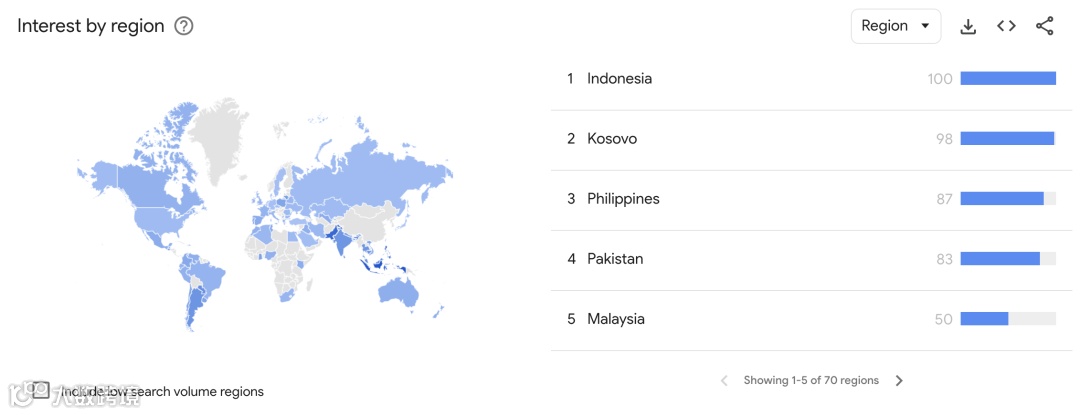The image size is (1080, 415).
Task: Toggle Include low search volume regions checkbox
Action: click(40, 390)
